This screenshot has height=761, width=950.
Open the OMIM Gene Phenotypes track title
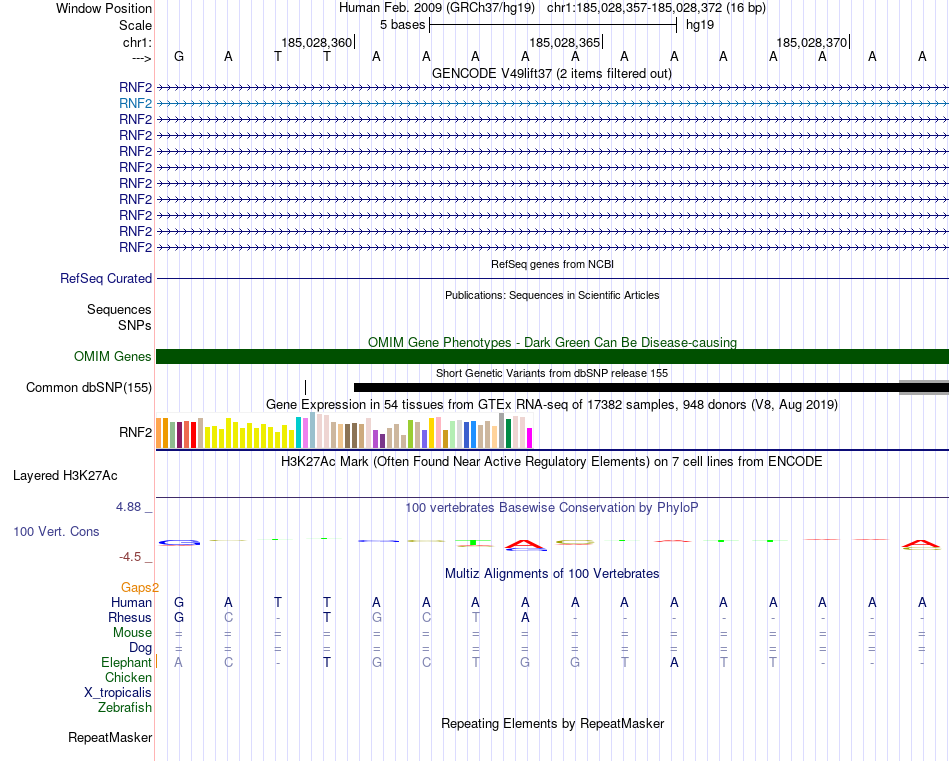552,342
